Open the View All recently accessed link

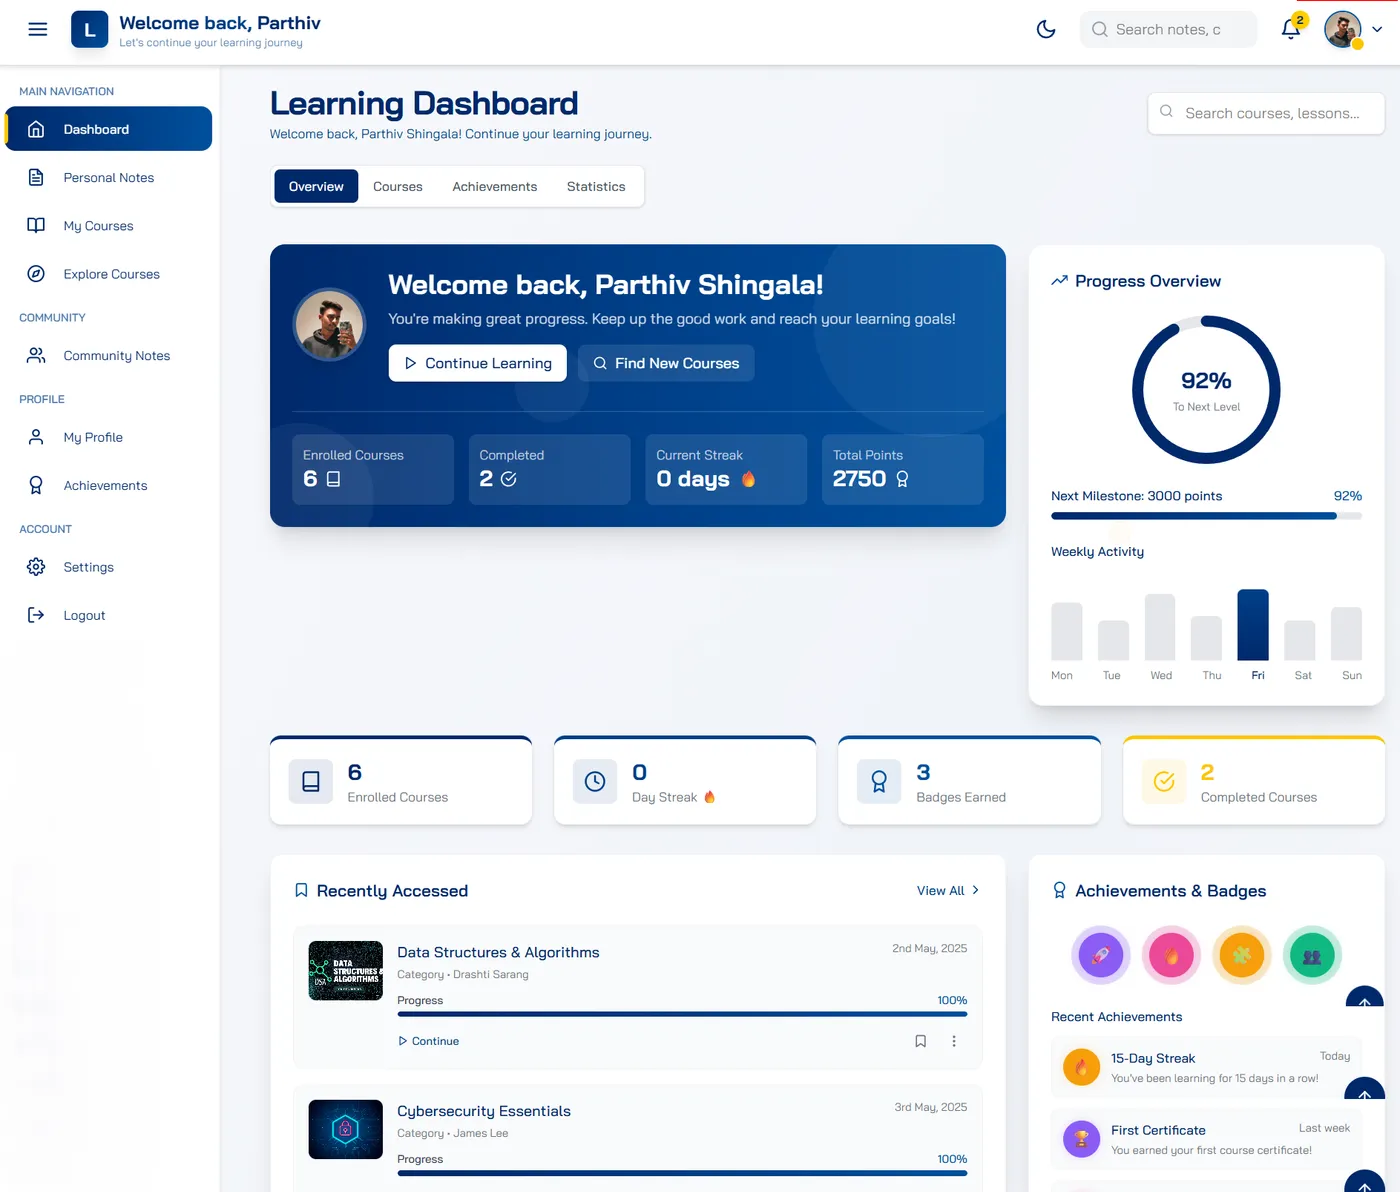pyautogui.click(x=948, y=891)
